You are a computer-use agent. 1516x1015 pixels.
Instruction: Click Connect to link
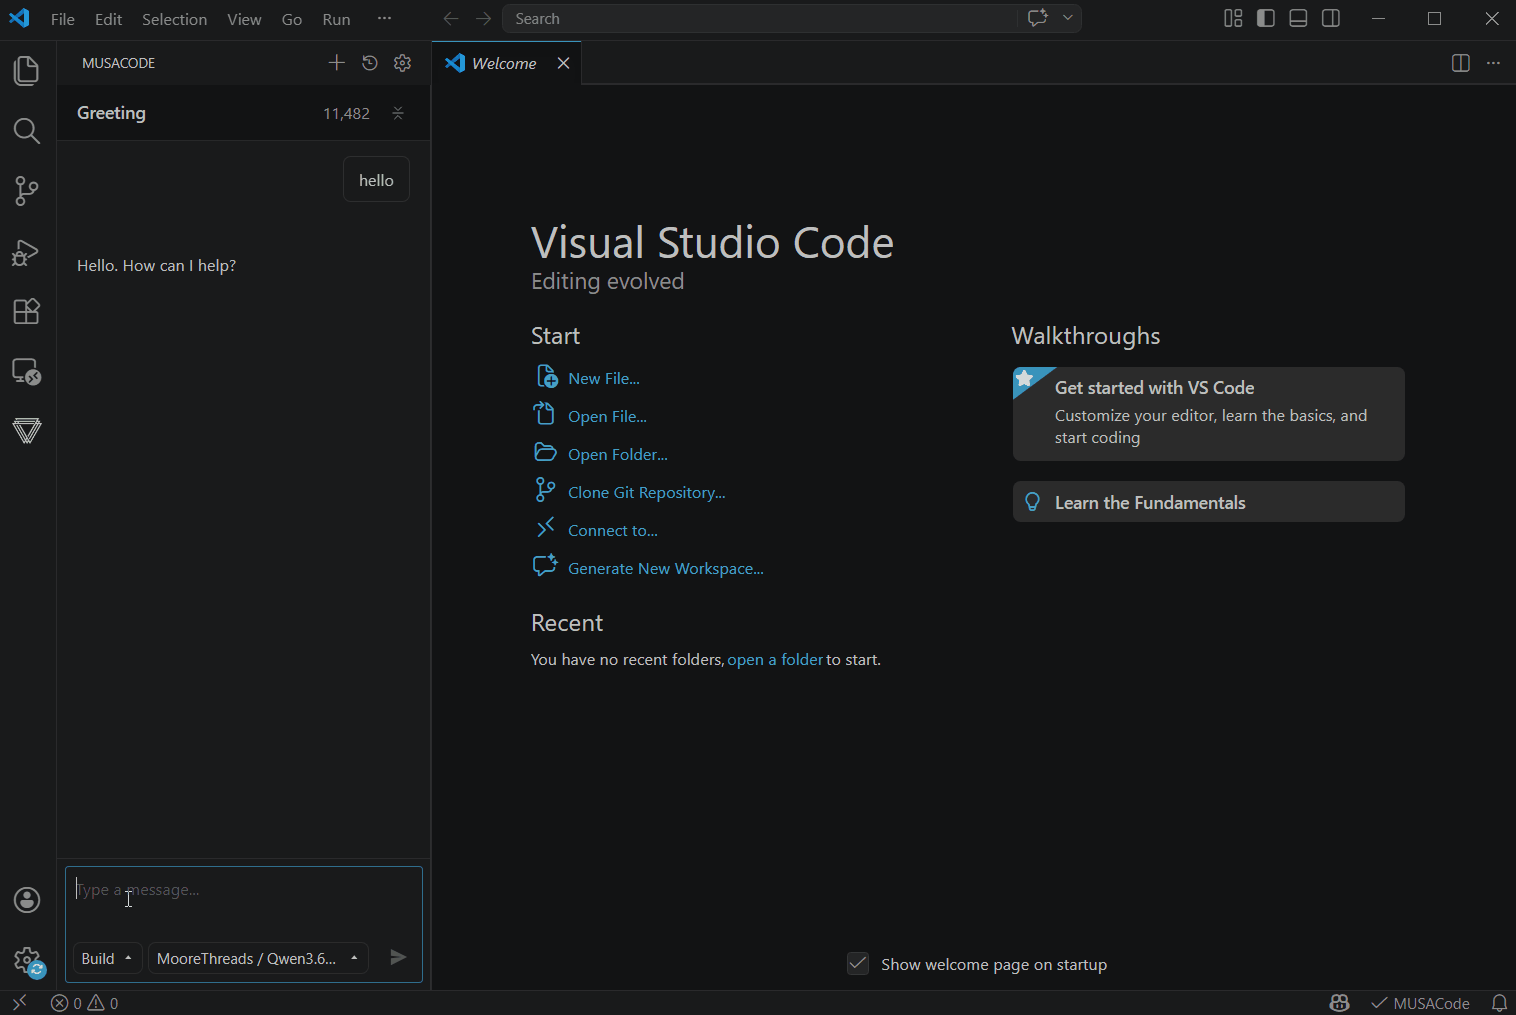(x=613, y=530)
